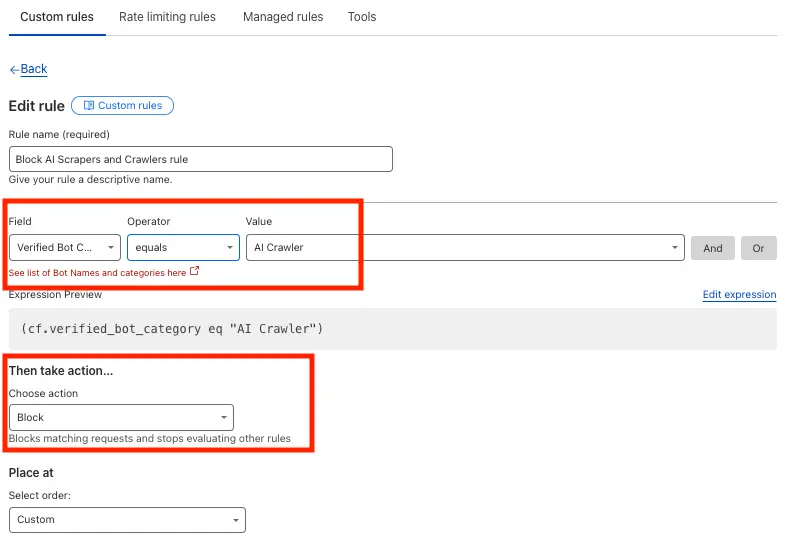Open the Select order dropdown set to Custom
The height and width of the screenshot is (541, 803).
pyautogui.click(x=128, y=520)
